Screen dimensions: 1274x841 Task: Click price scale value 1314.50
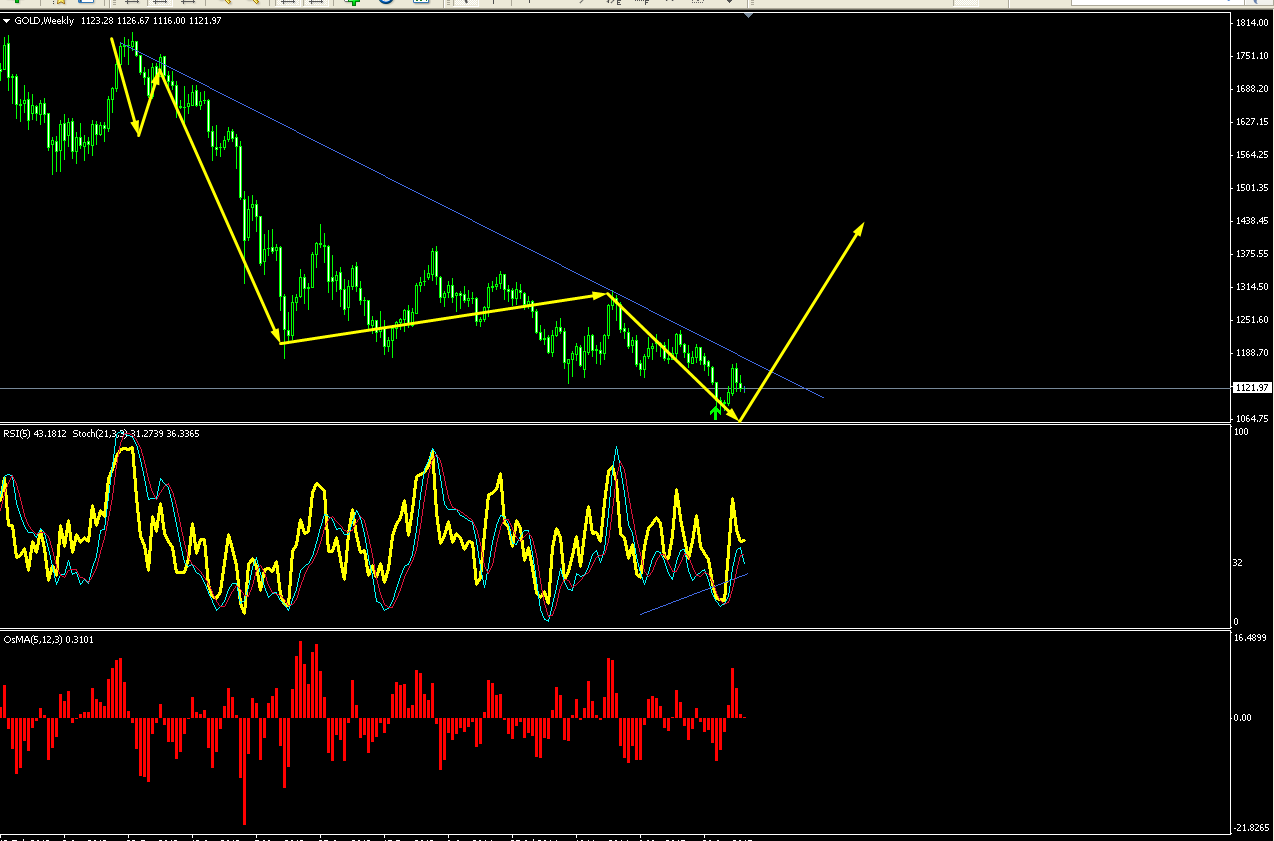click(1250, 286)
